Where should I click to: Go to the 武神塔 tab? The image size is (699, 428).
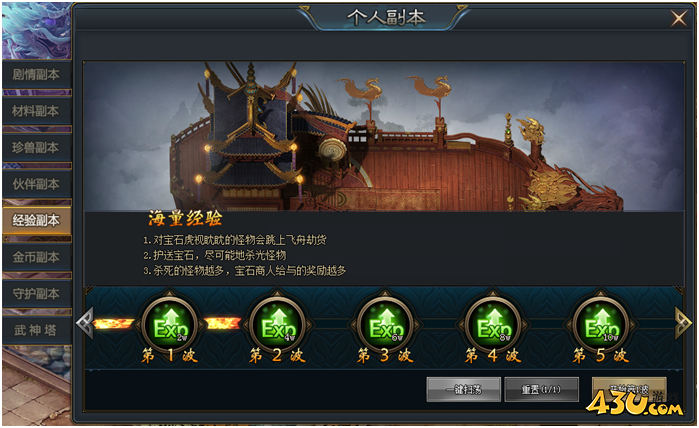[36, 330]
